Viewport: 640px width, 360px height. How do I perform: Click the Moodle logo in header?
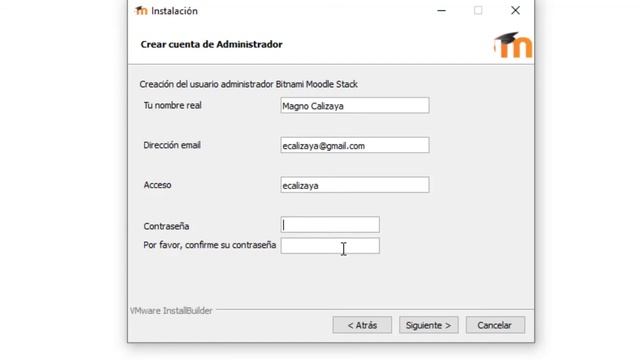pyautogui.click(x=513, y=45)
